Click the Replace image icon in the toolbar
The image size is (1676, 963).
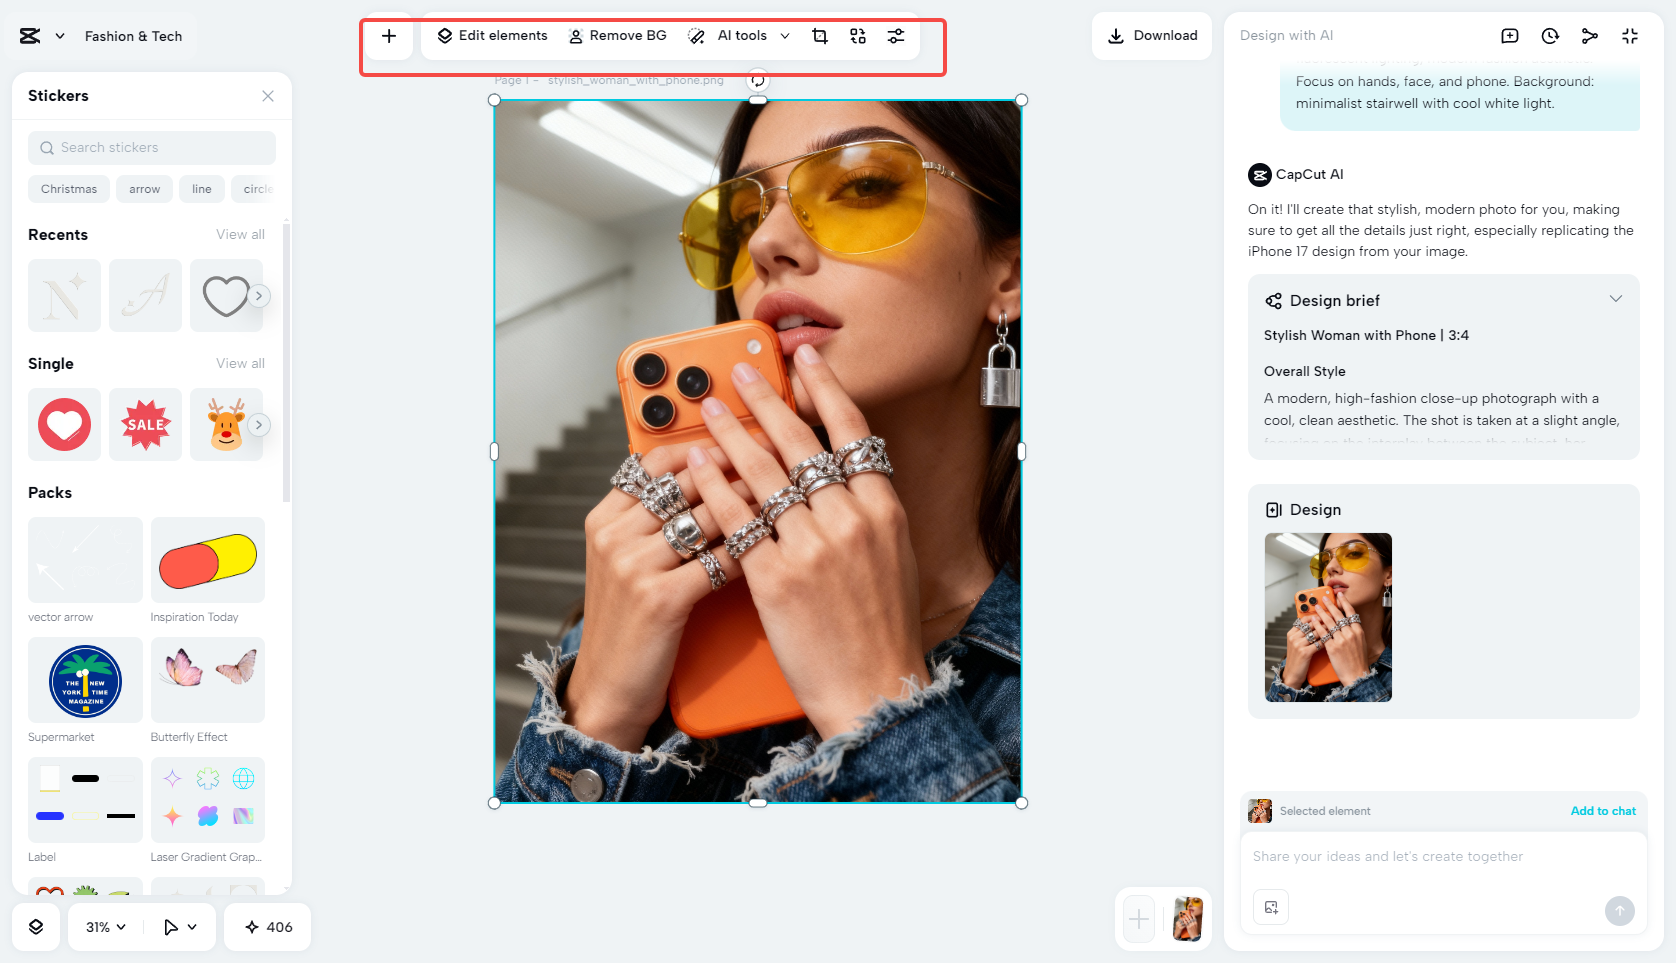pyautogui.click(x=858, y=36)
